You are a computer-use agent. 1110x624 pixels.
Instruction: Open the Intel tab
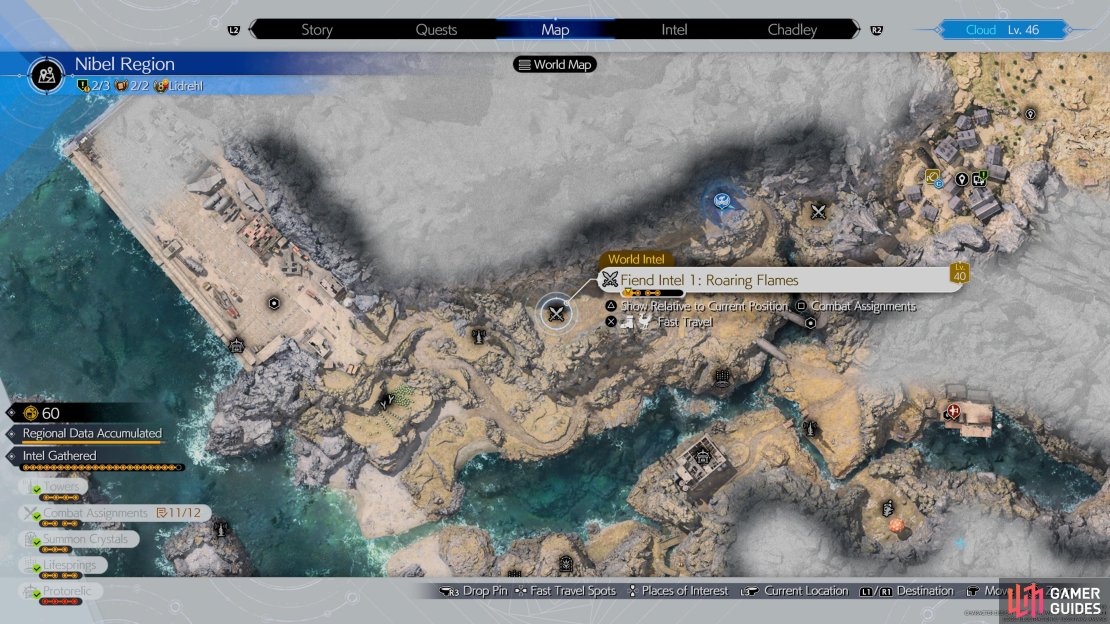click(674, 30)
